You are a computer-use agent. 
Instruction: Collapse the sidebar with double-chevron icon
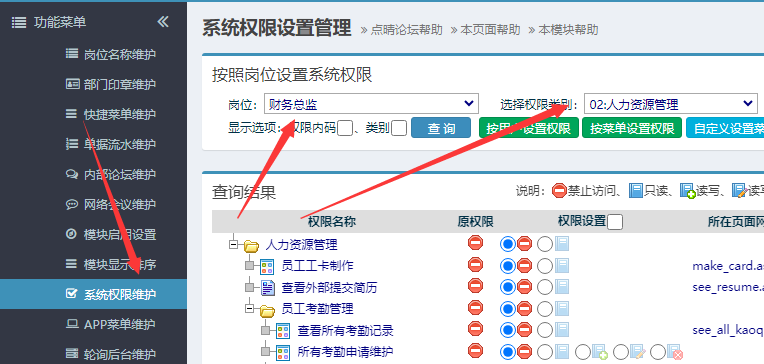(163, 21)
